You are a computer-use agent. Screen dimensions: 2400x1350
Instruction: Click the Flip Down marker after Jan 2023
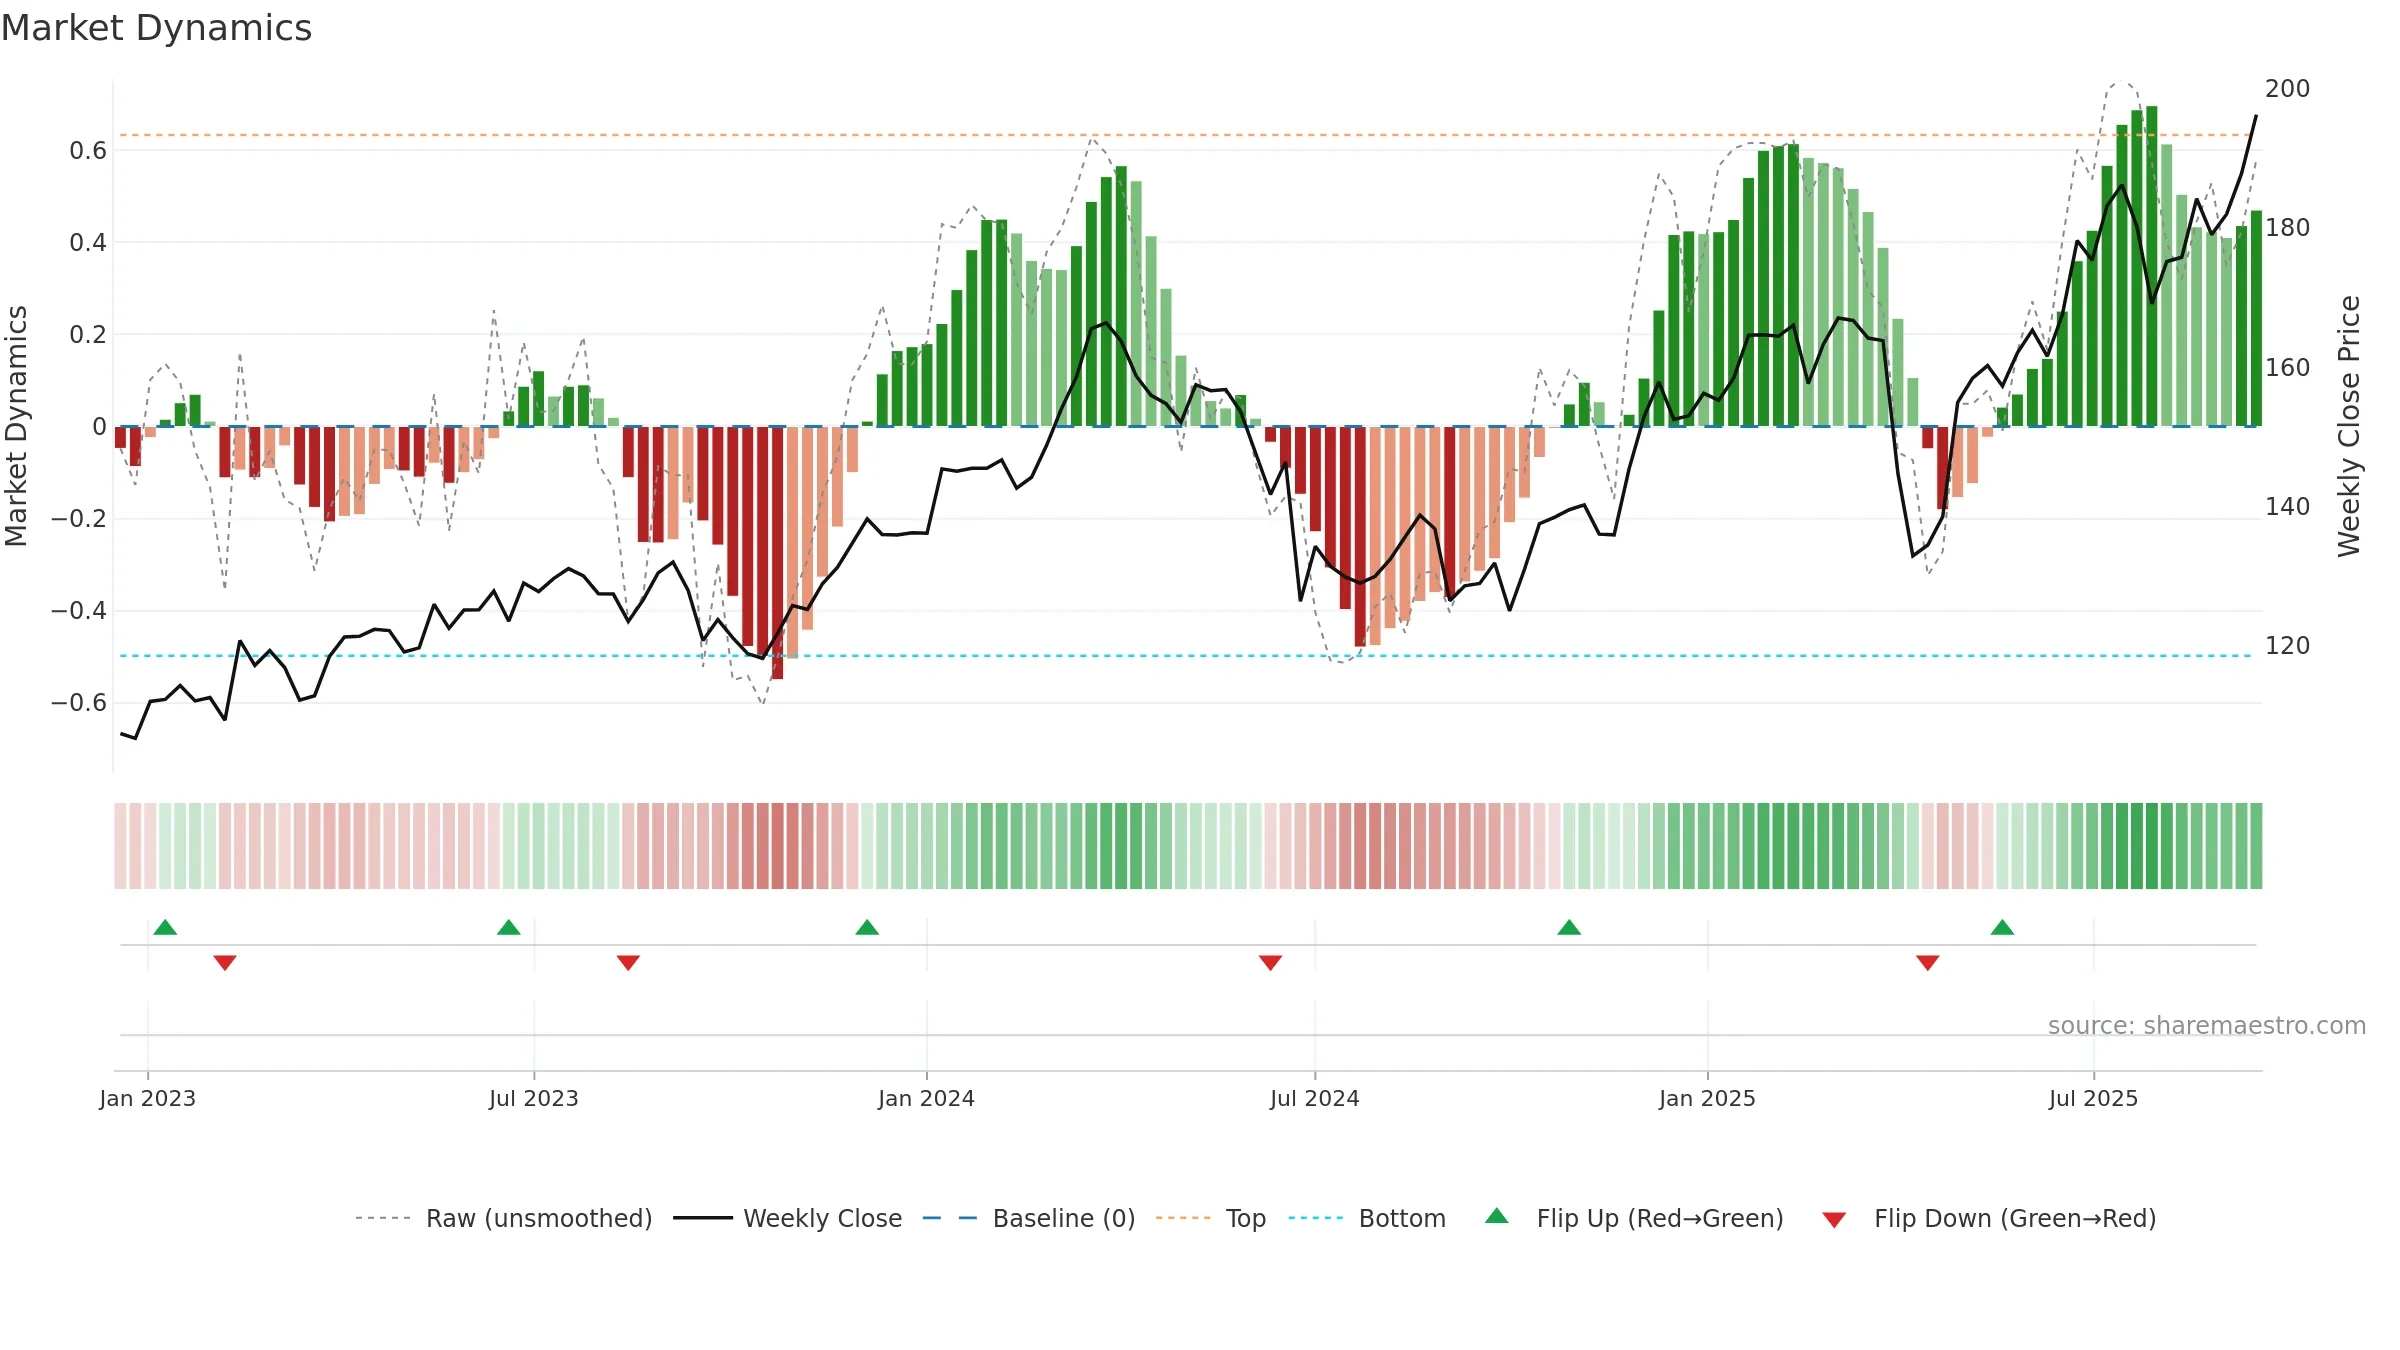pyautogui.click(x=225, y=962)
